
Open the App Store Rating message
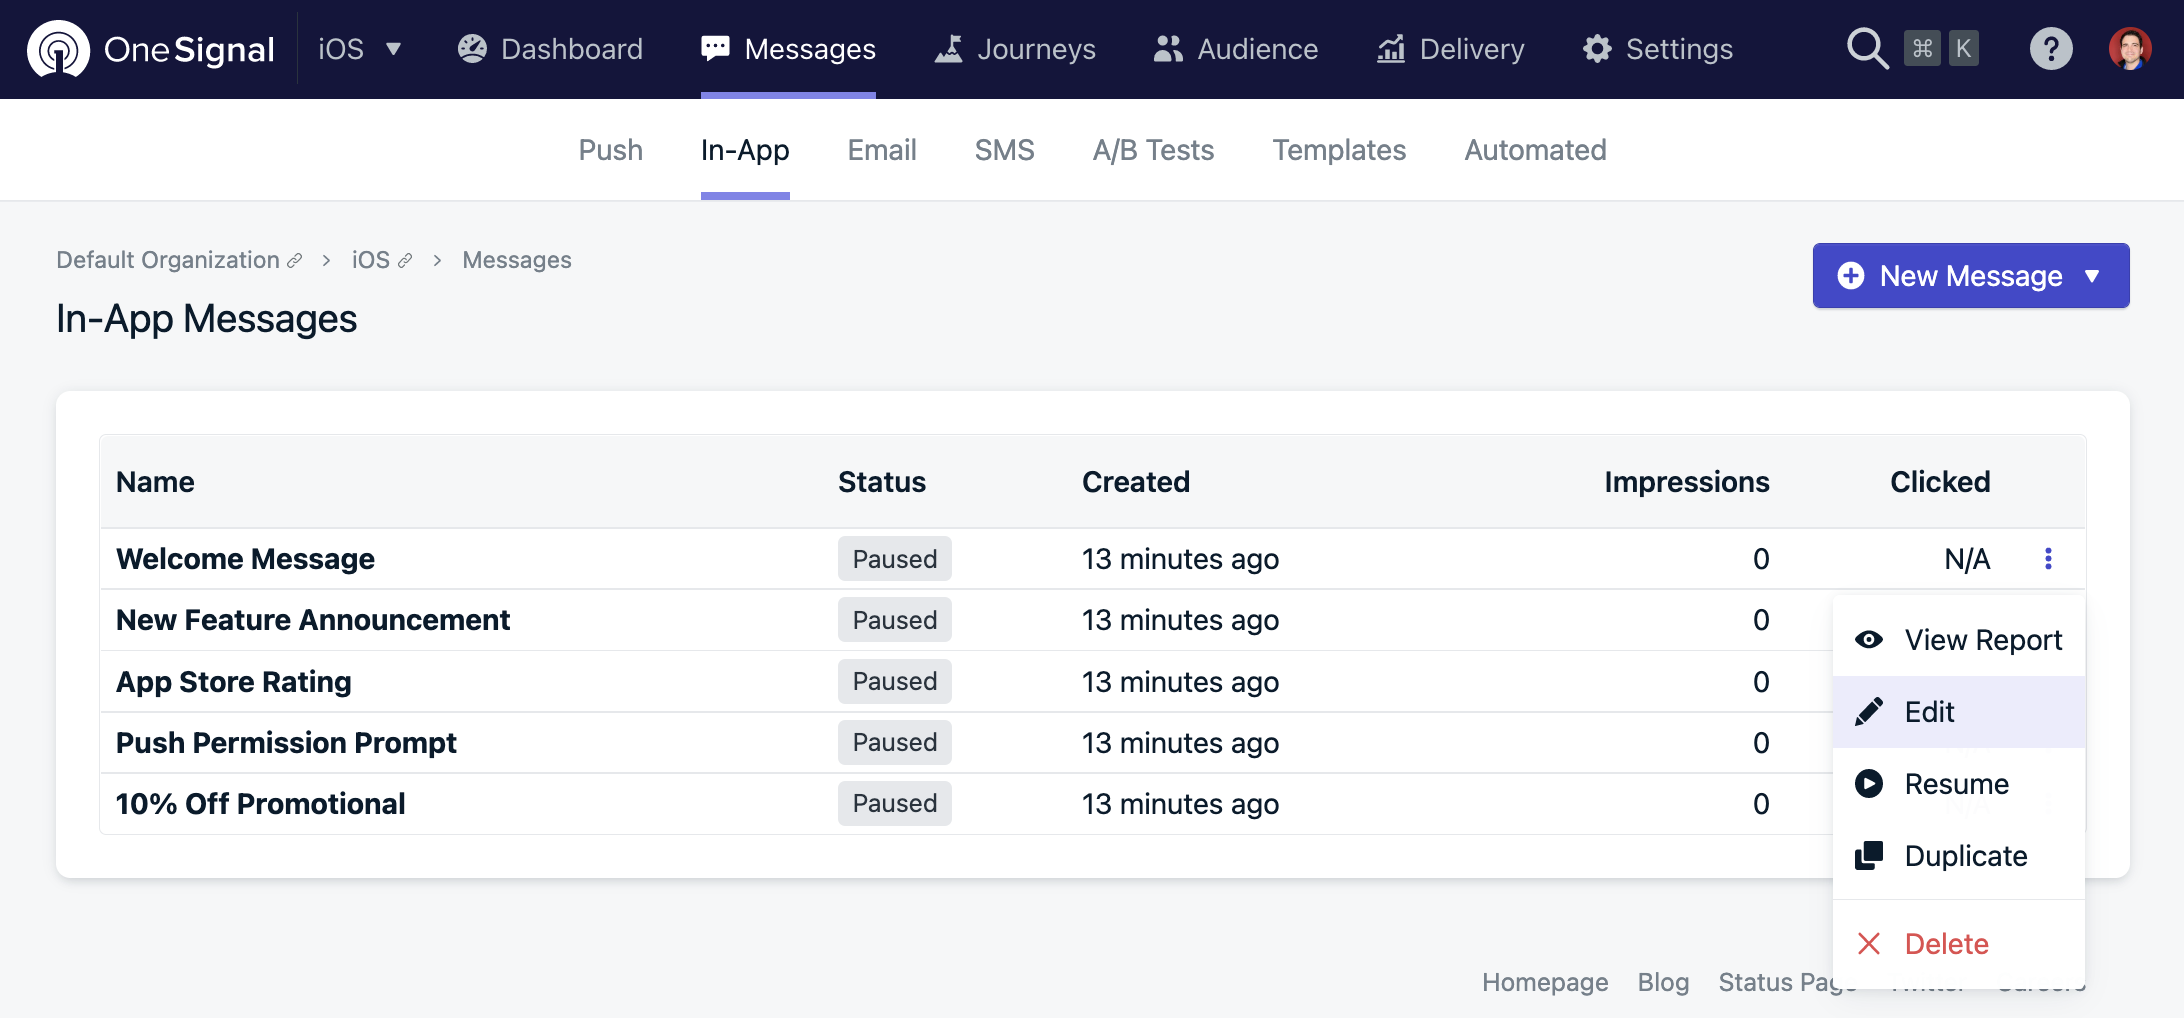coord(234,682)
